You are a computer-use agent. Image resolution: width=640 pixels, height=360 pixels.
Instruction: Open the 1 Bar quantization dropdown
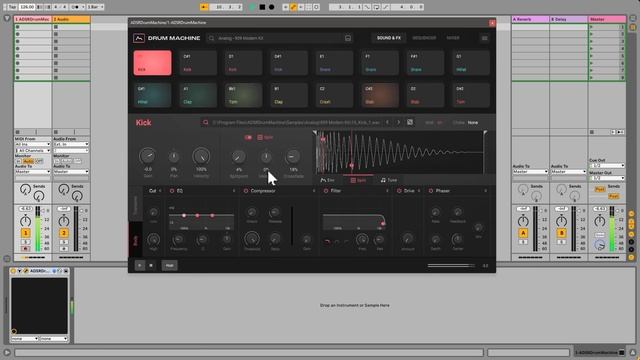tap(95, 7)
